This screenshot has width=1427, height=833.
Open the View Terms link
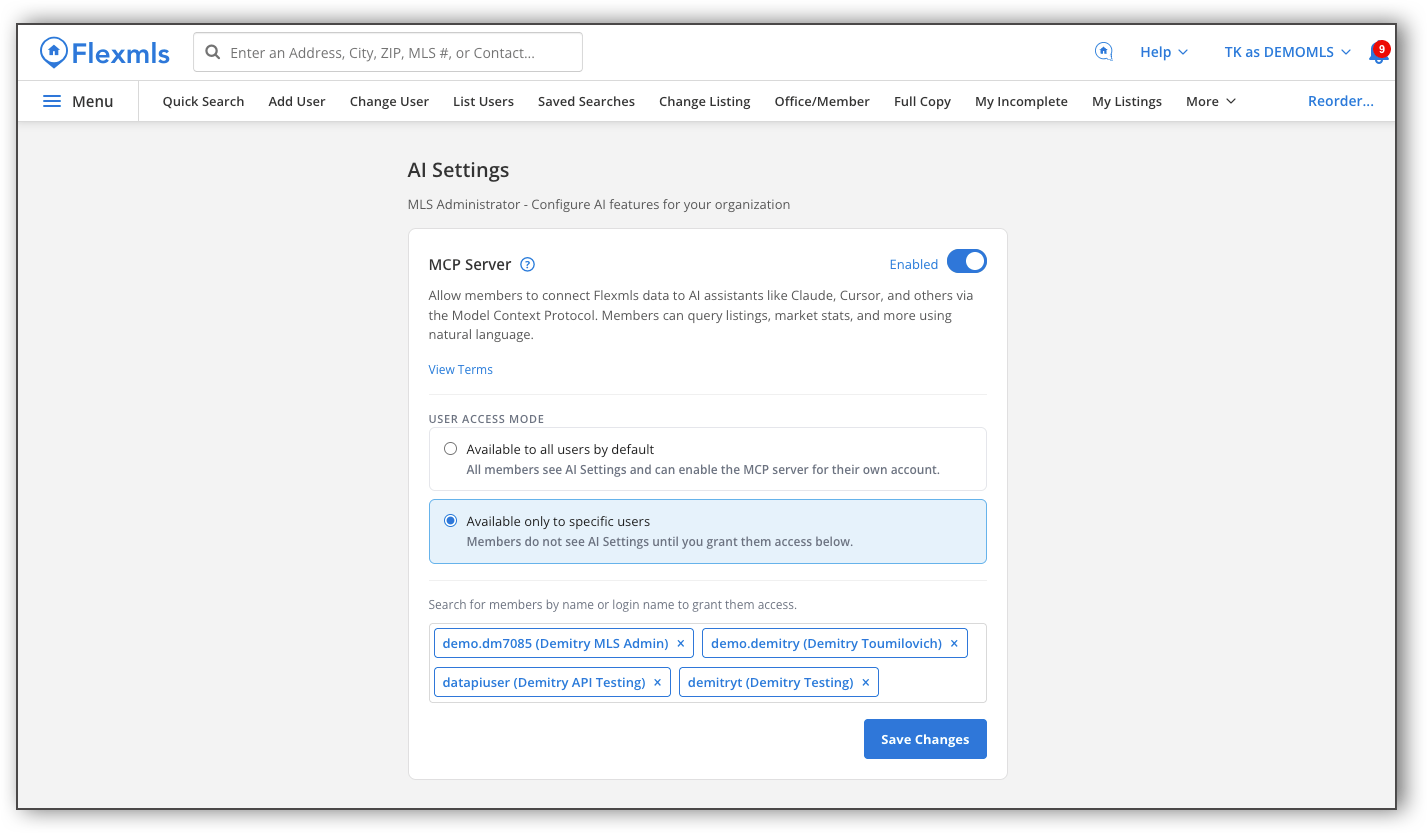point(461,369)
